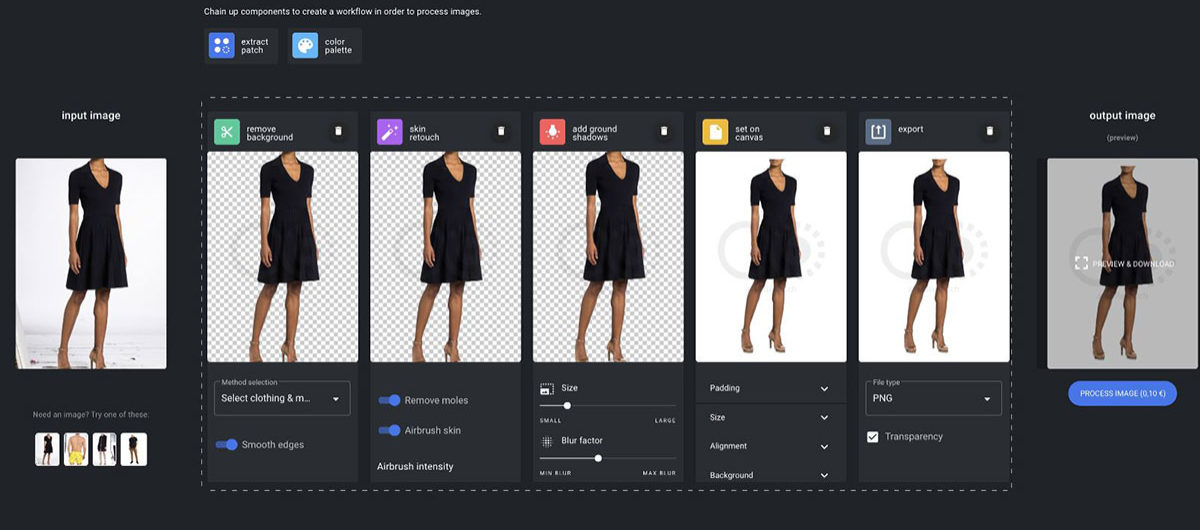Click the remove background scissors icon
The height and width of the screenshot is (530, 1200).
click(x=227, y=132)
